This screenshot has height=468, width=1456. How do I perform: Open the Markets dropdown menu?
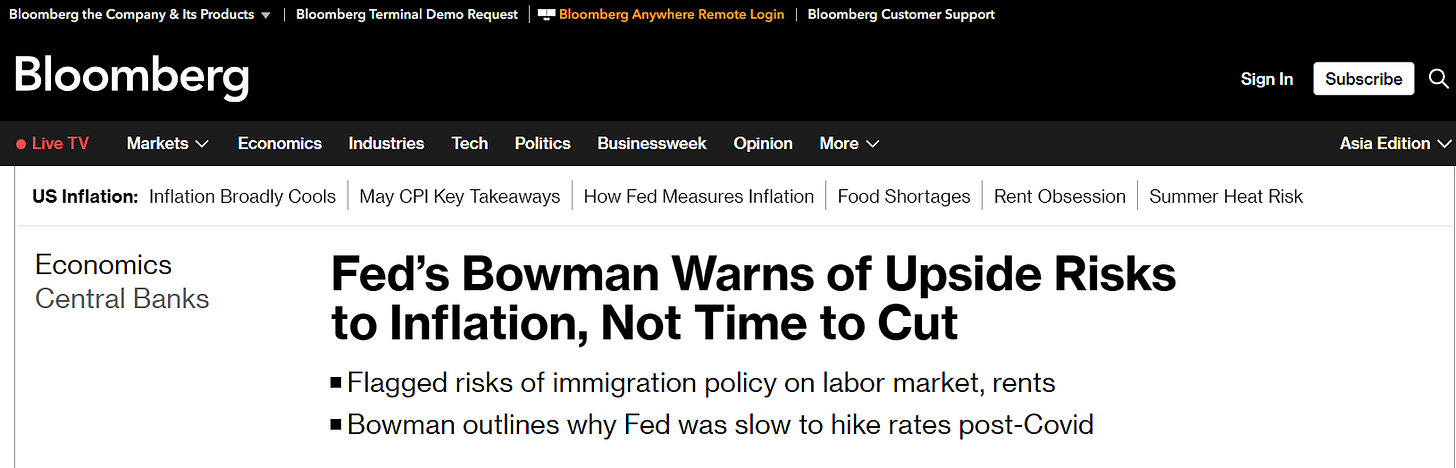pyautogui.click(x=167, y=144)
